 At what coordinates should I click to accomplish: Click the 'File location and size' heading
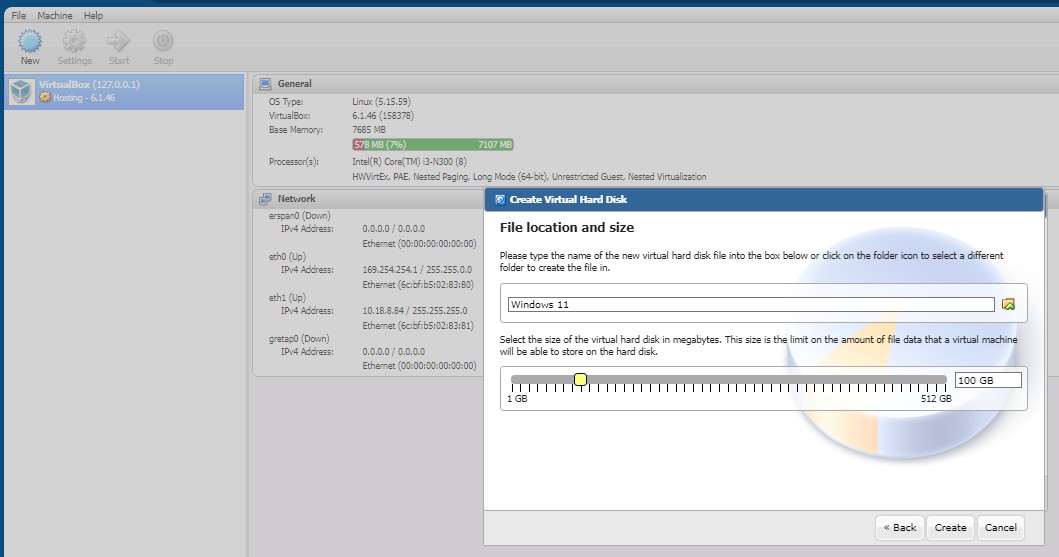pos(567,228)
